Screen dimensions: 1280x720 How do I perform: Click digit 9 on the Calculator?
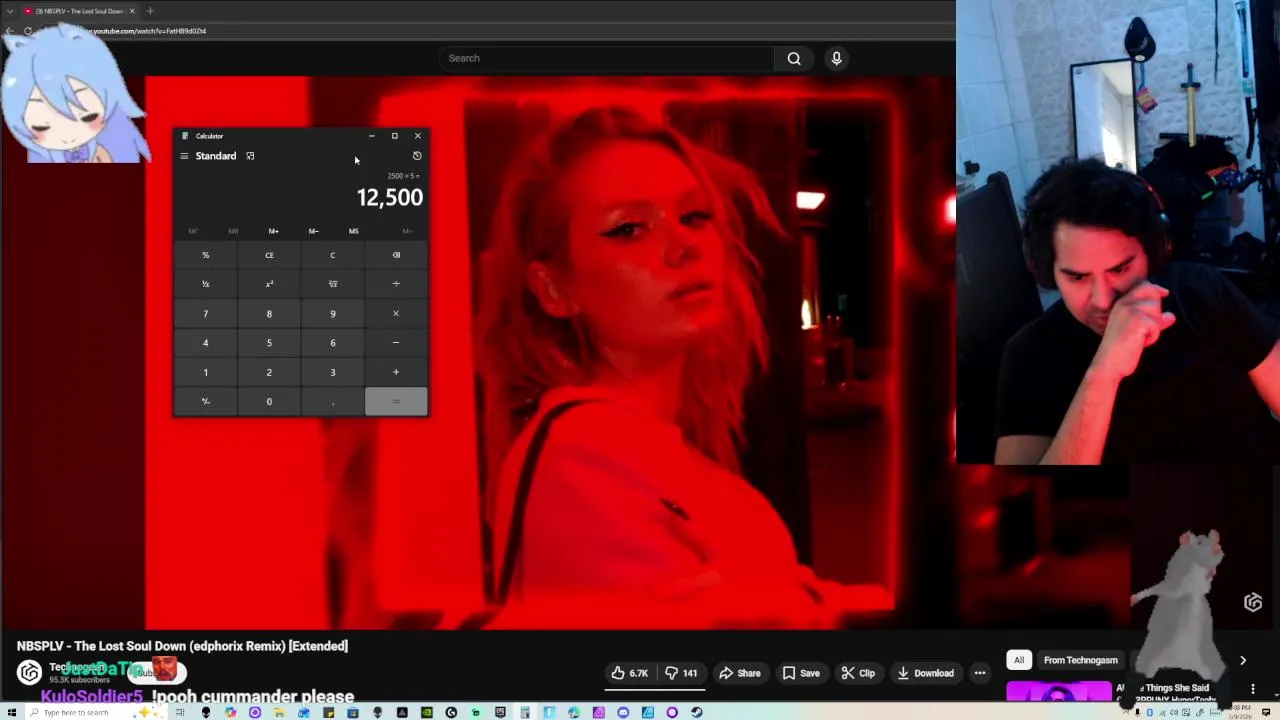(x=333, y=314)
